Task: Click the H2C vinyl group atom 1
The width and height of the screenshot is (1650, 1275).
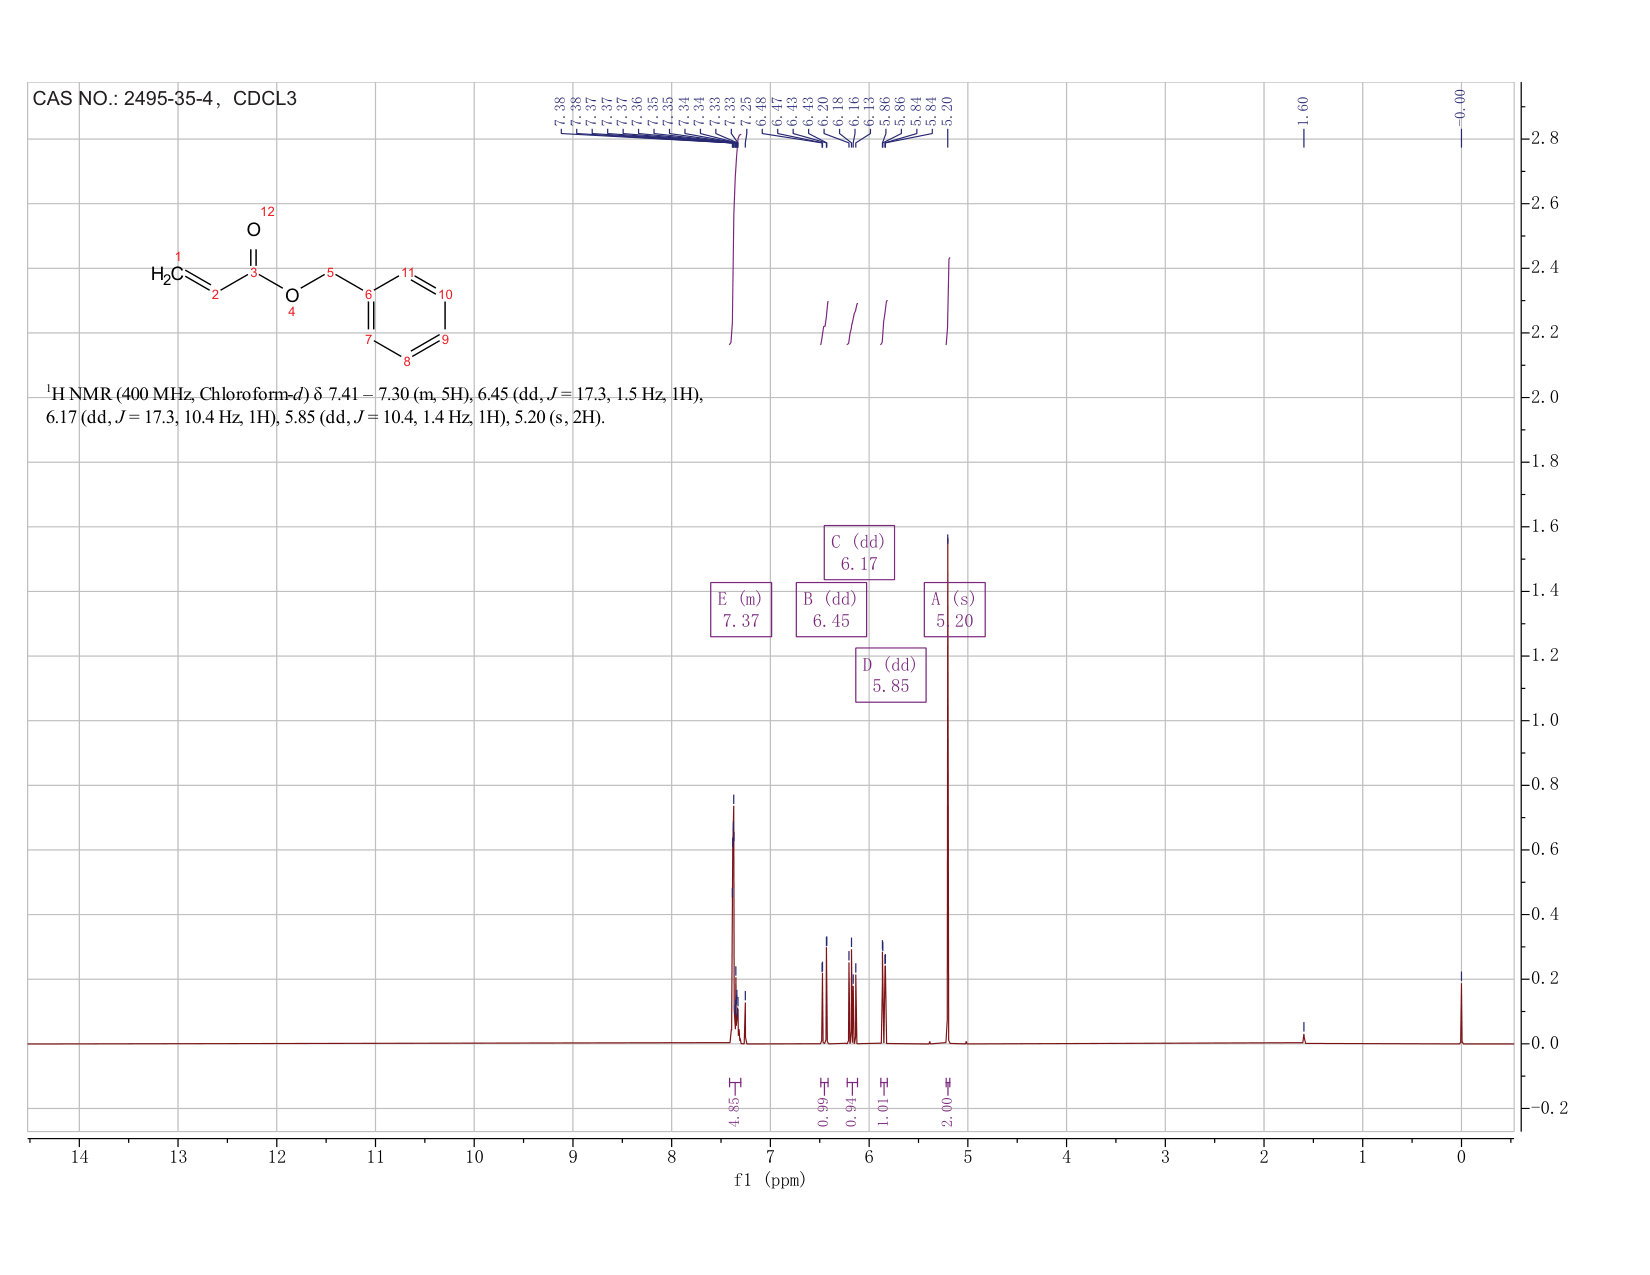Action: point(166,274)
